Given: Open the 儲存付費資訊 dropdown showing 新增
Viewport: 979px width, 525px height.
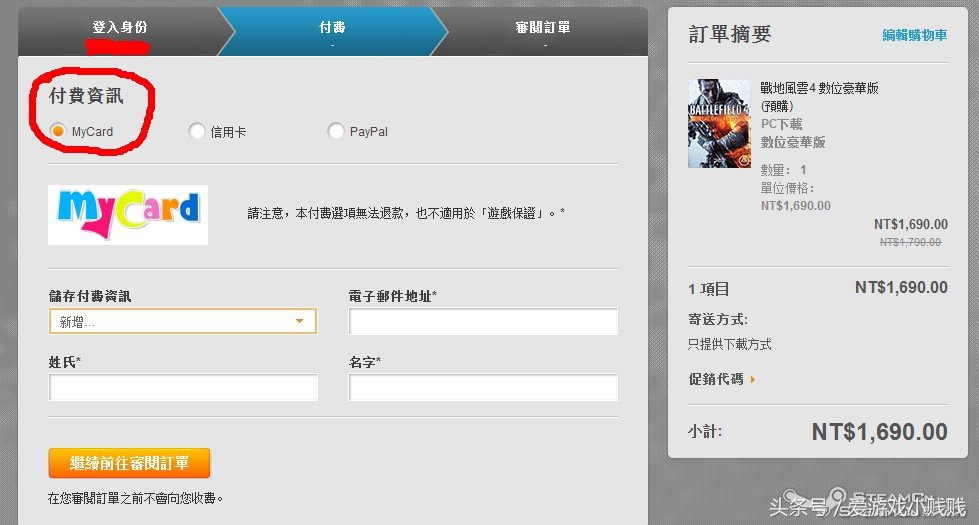Looking at the screenshot, I should point(183,321).
